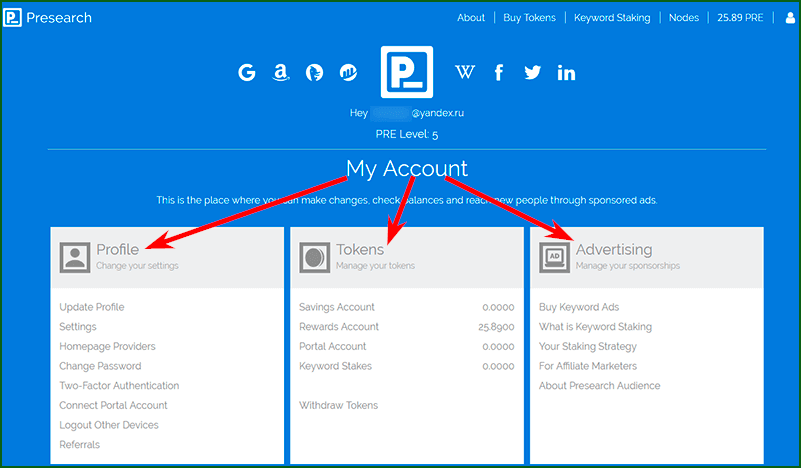Open the user account icon at top right
Screen dimensions: 801x468
coord(790,18)
